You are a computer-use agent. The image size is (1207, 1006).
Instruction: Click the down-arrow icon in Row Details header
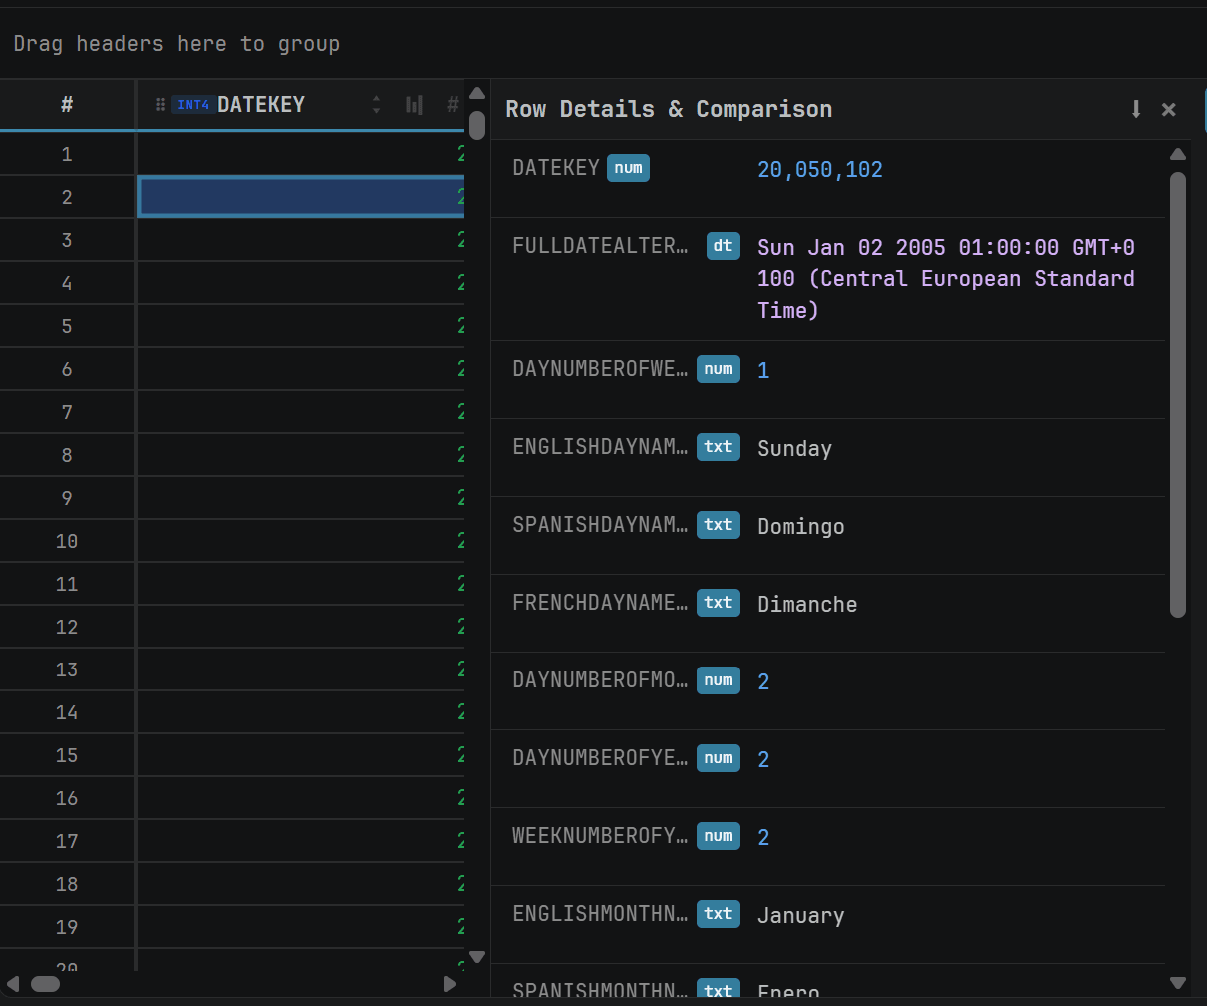tap(1136, 109)
